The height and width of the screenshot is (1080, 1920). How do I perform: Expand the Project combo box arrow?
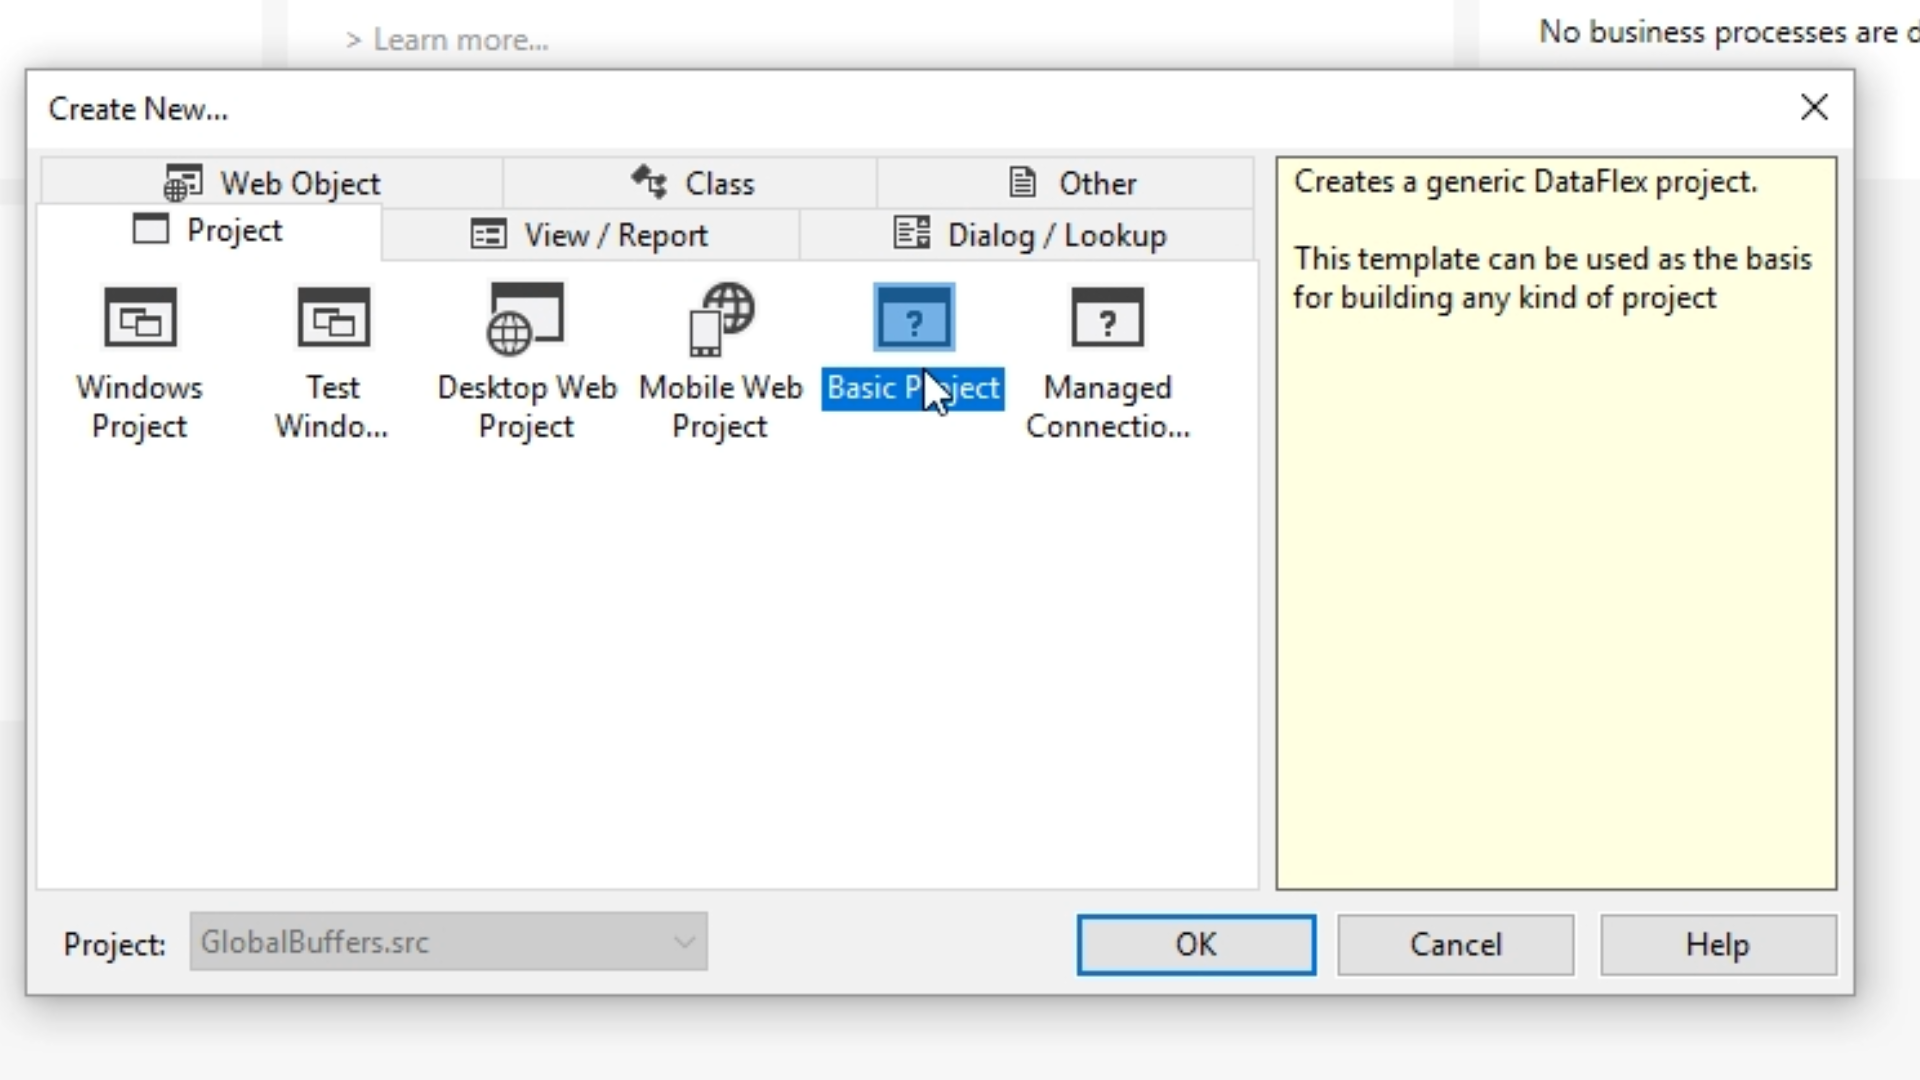tap(684, 942)
